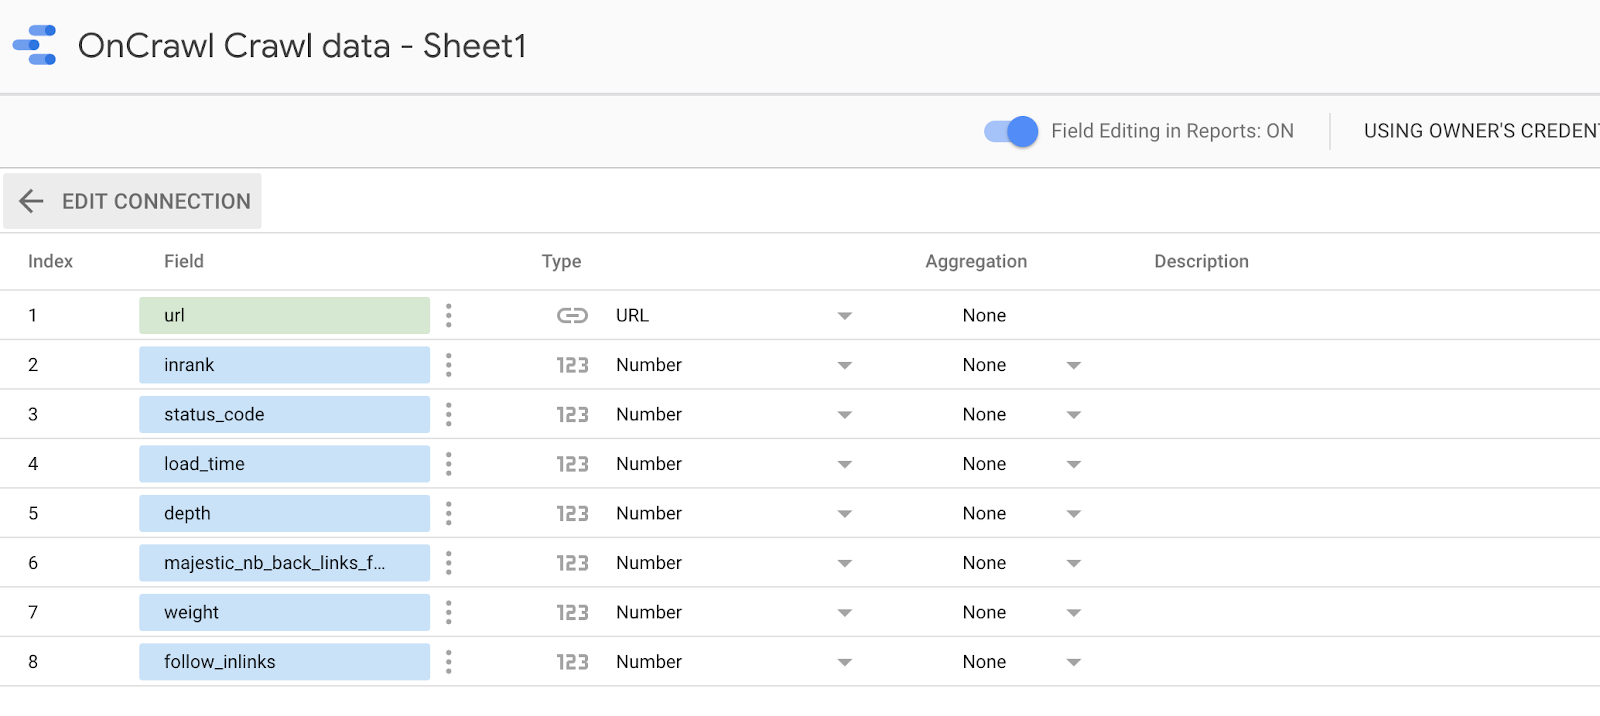Open the three-dot menu for inrank field
Viewport: 1600px width, 716px height.
pyautogui.click(x=448, y=365)
